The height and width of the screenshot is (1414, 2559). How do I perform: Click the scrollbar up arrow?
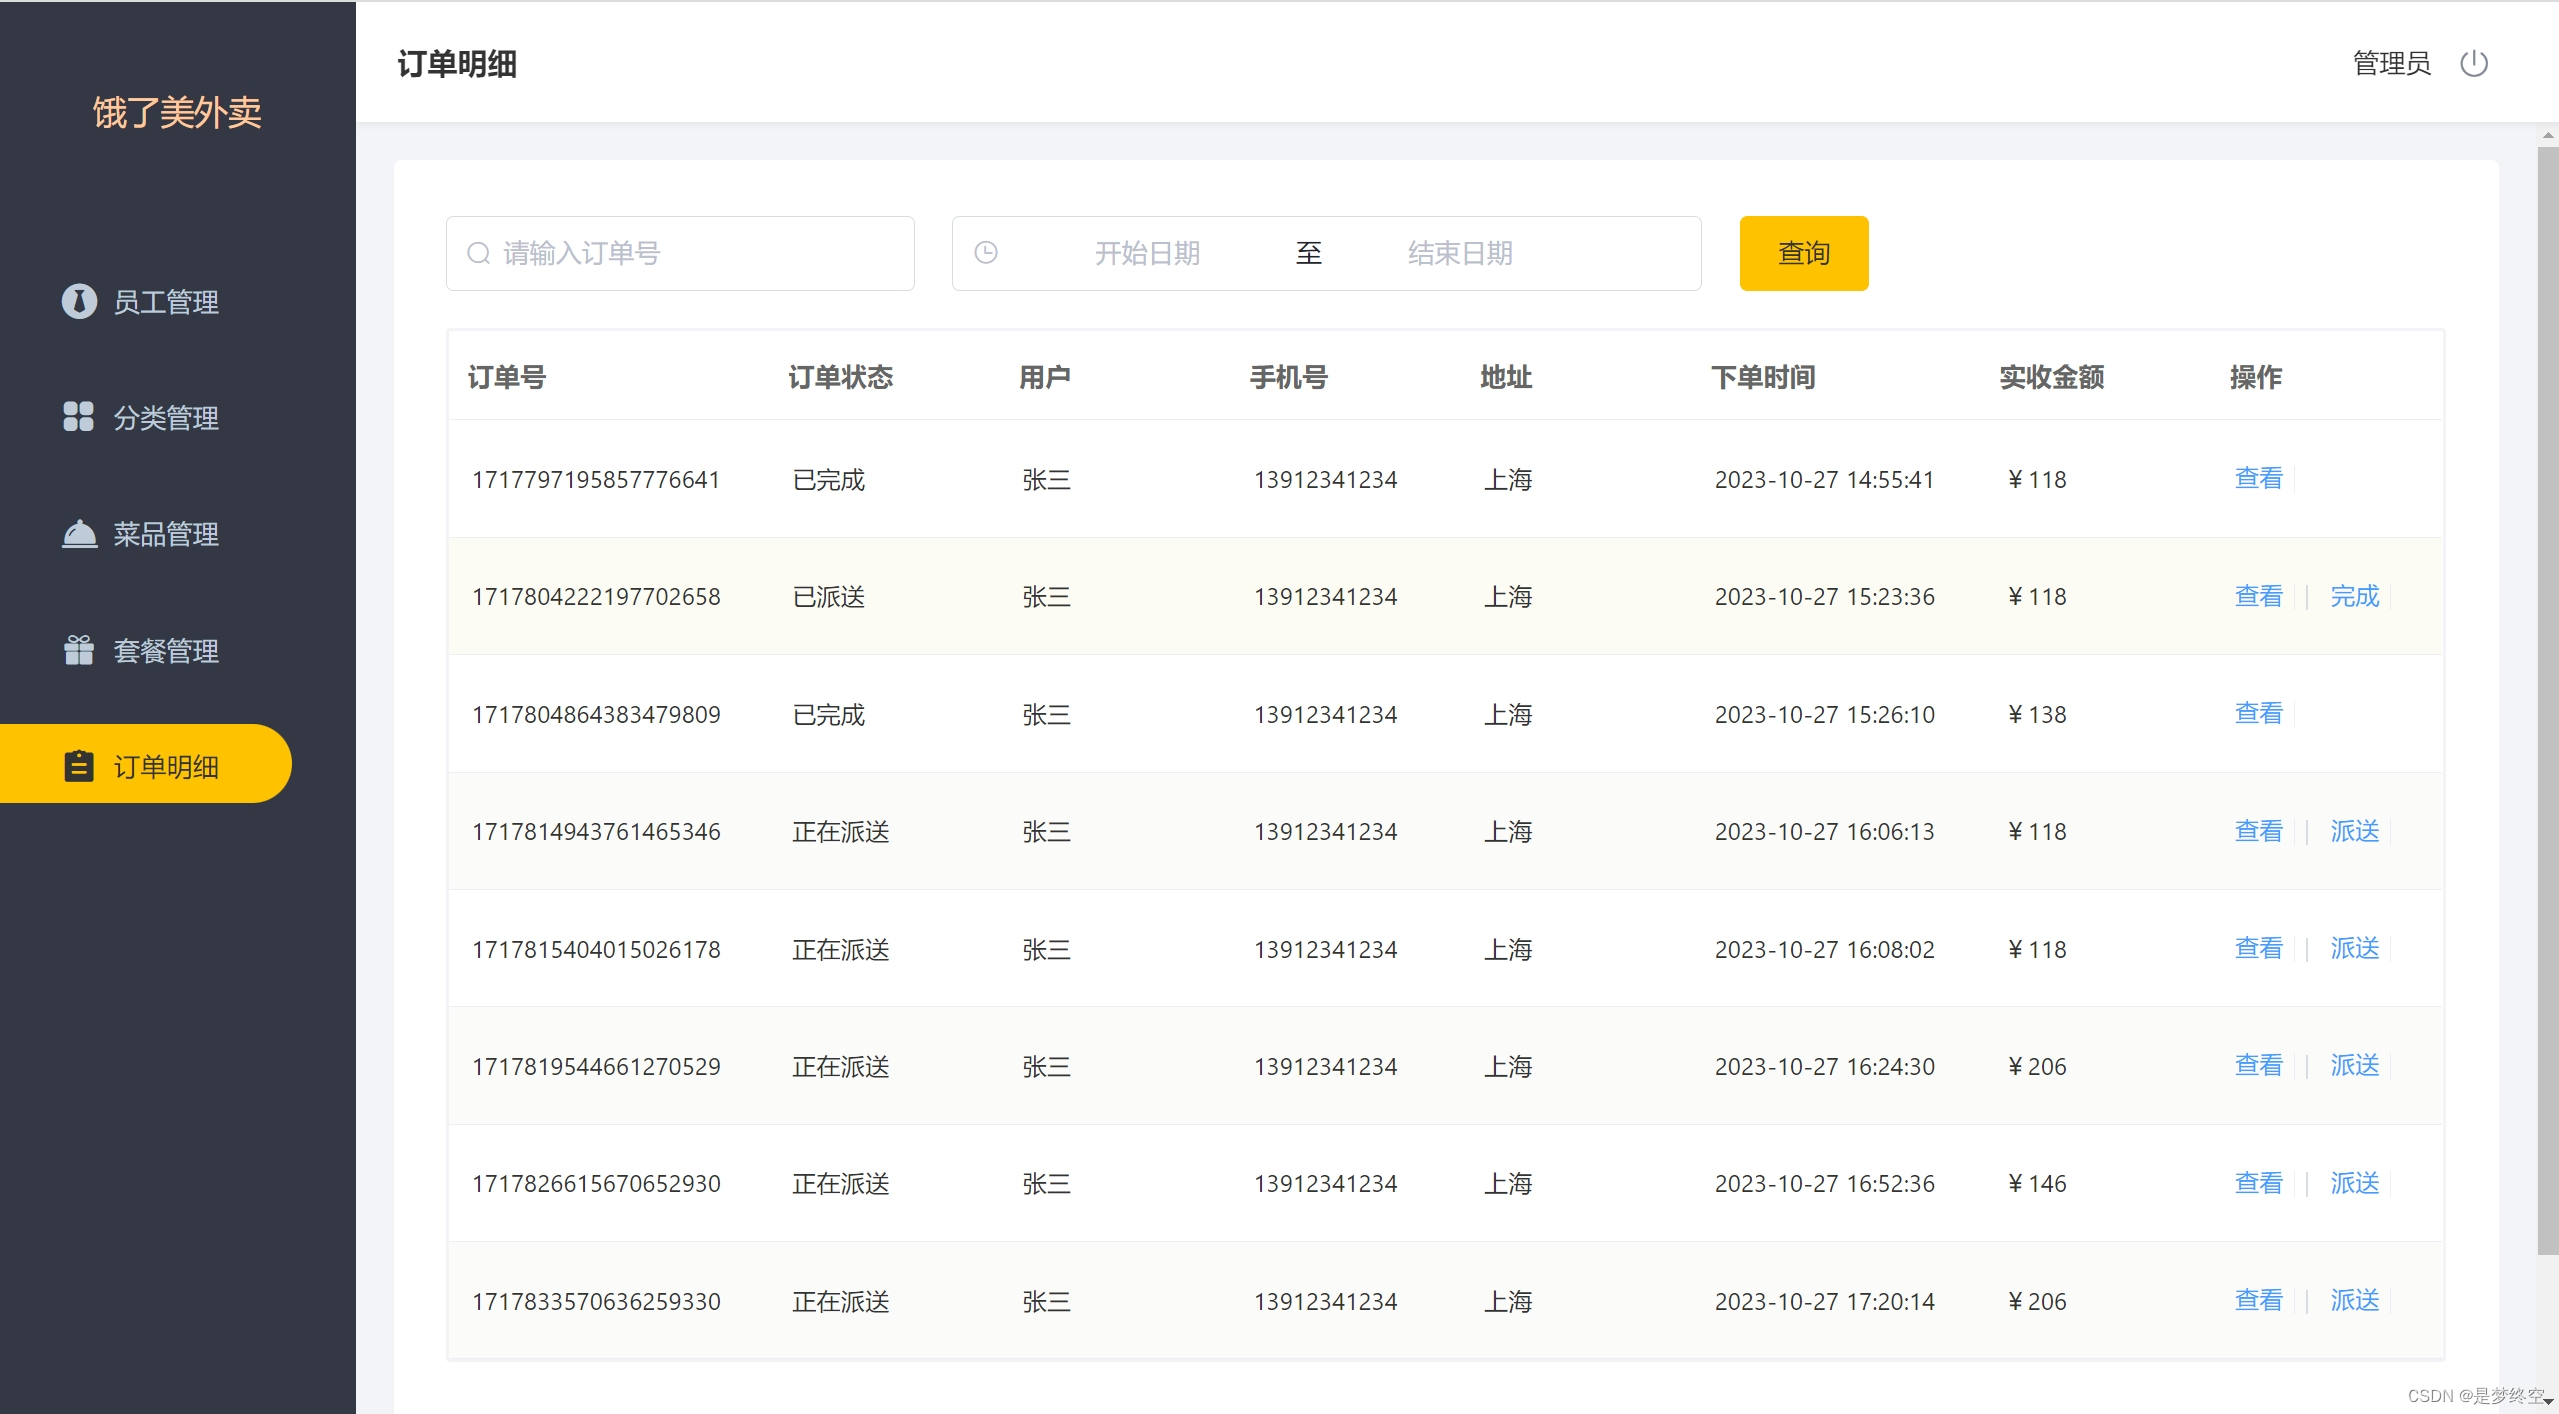[2547, 135]
